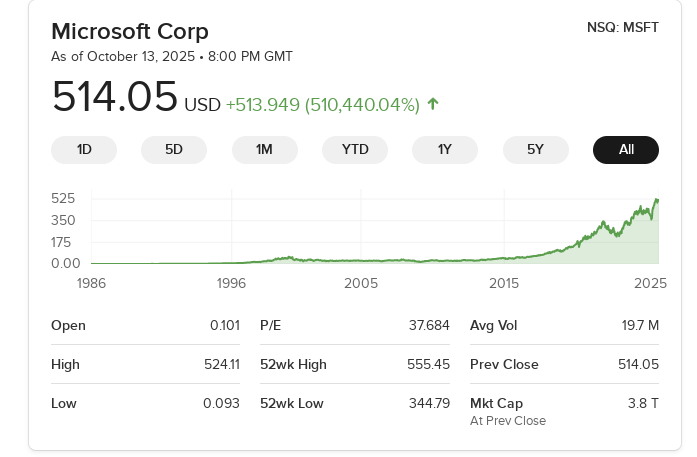Choose the 5Y time range
The height and width of the screenshot is (457, 697).
535,150
